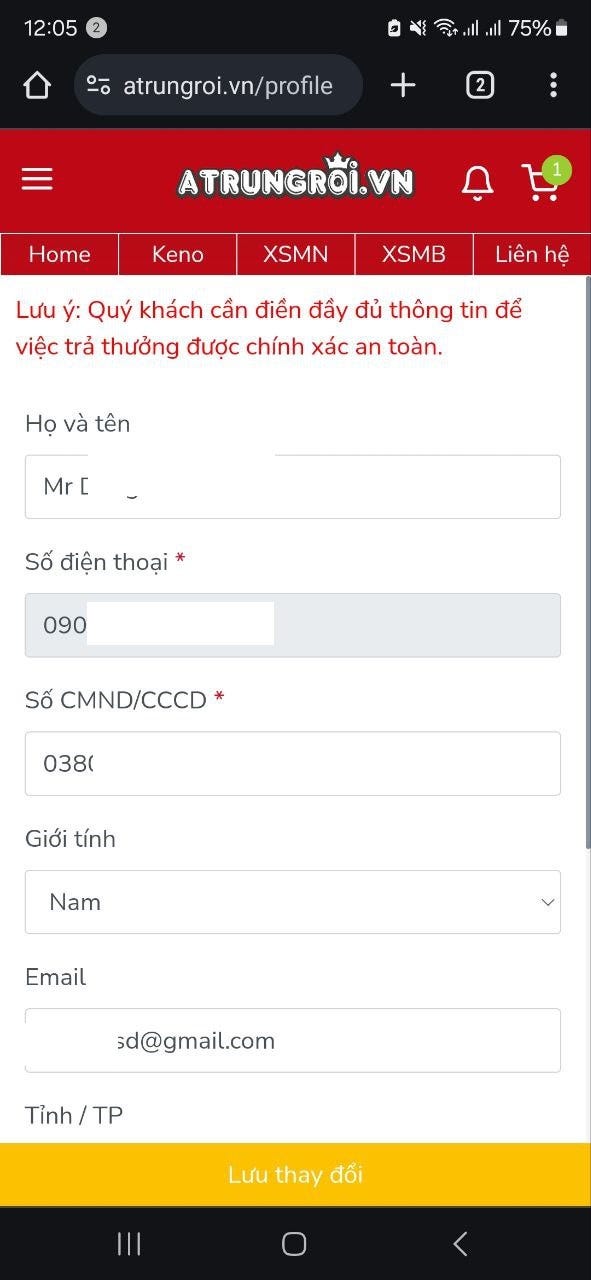The width and height of the screenshot is (591, 1280).
Task: Open the Liên hệ page
Action: coord(532,254)
